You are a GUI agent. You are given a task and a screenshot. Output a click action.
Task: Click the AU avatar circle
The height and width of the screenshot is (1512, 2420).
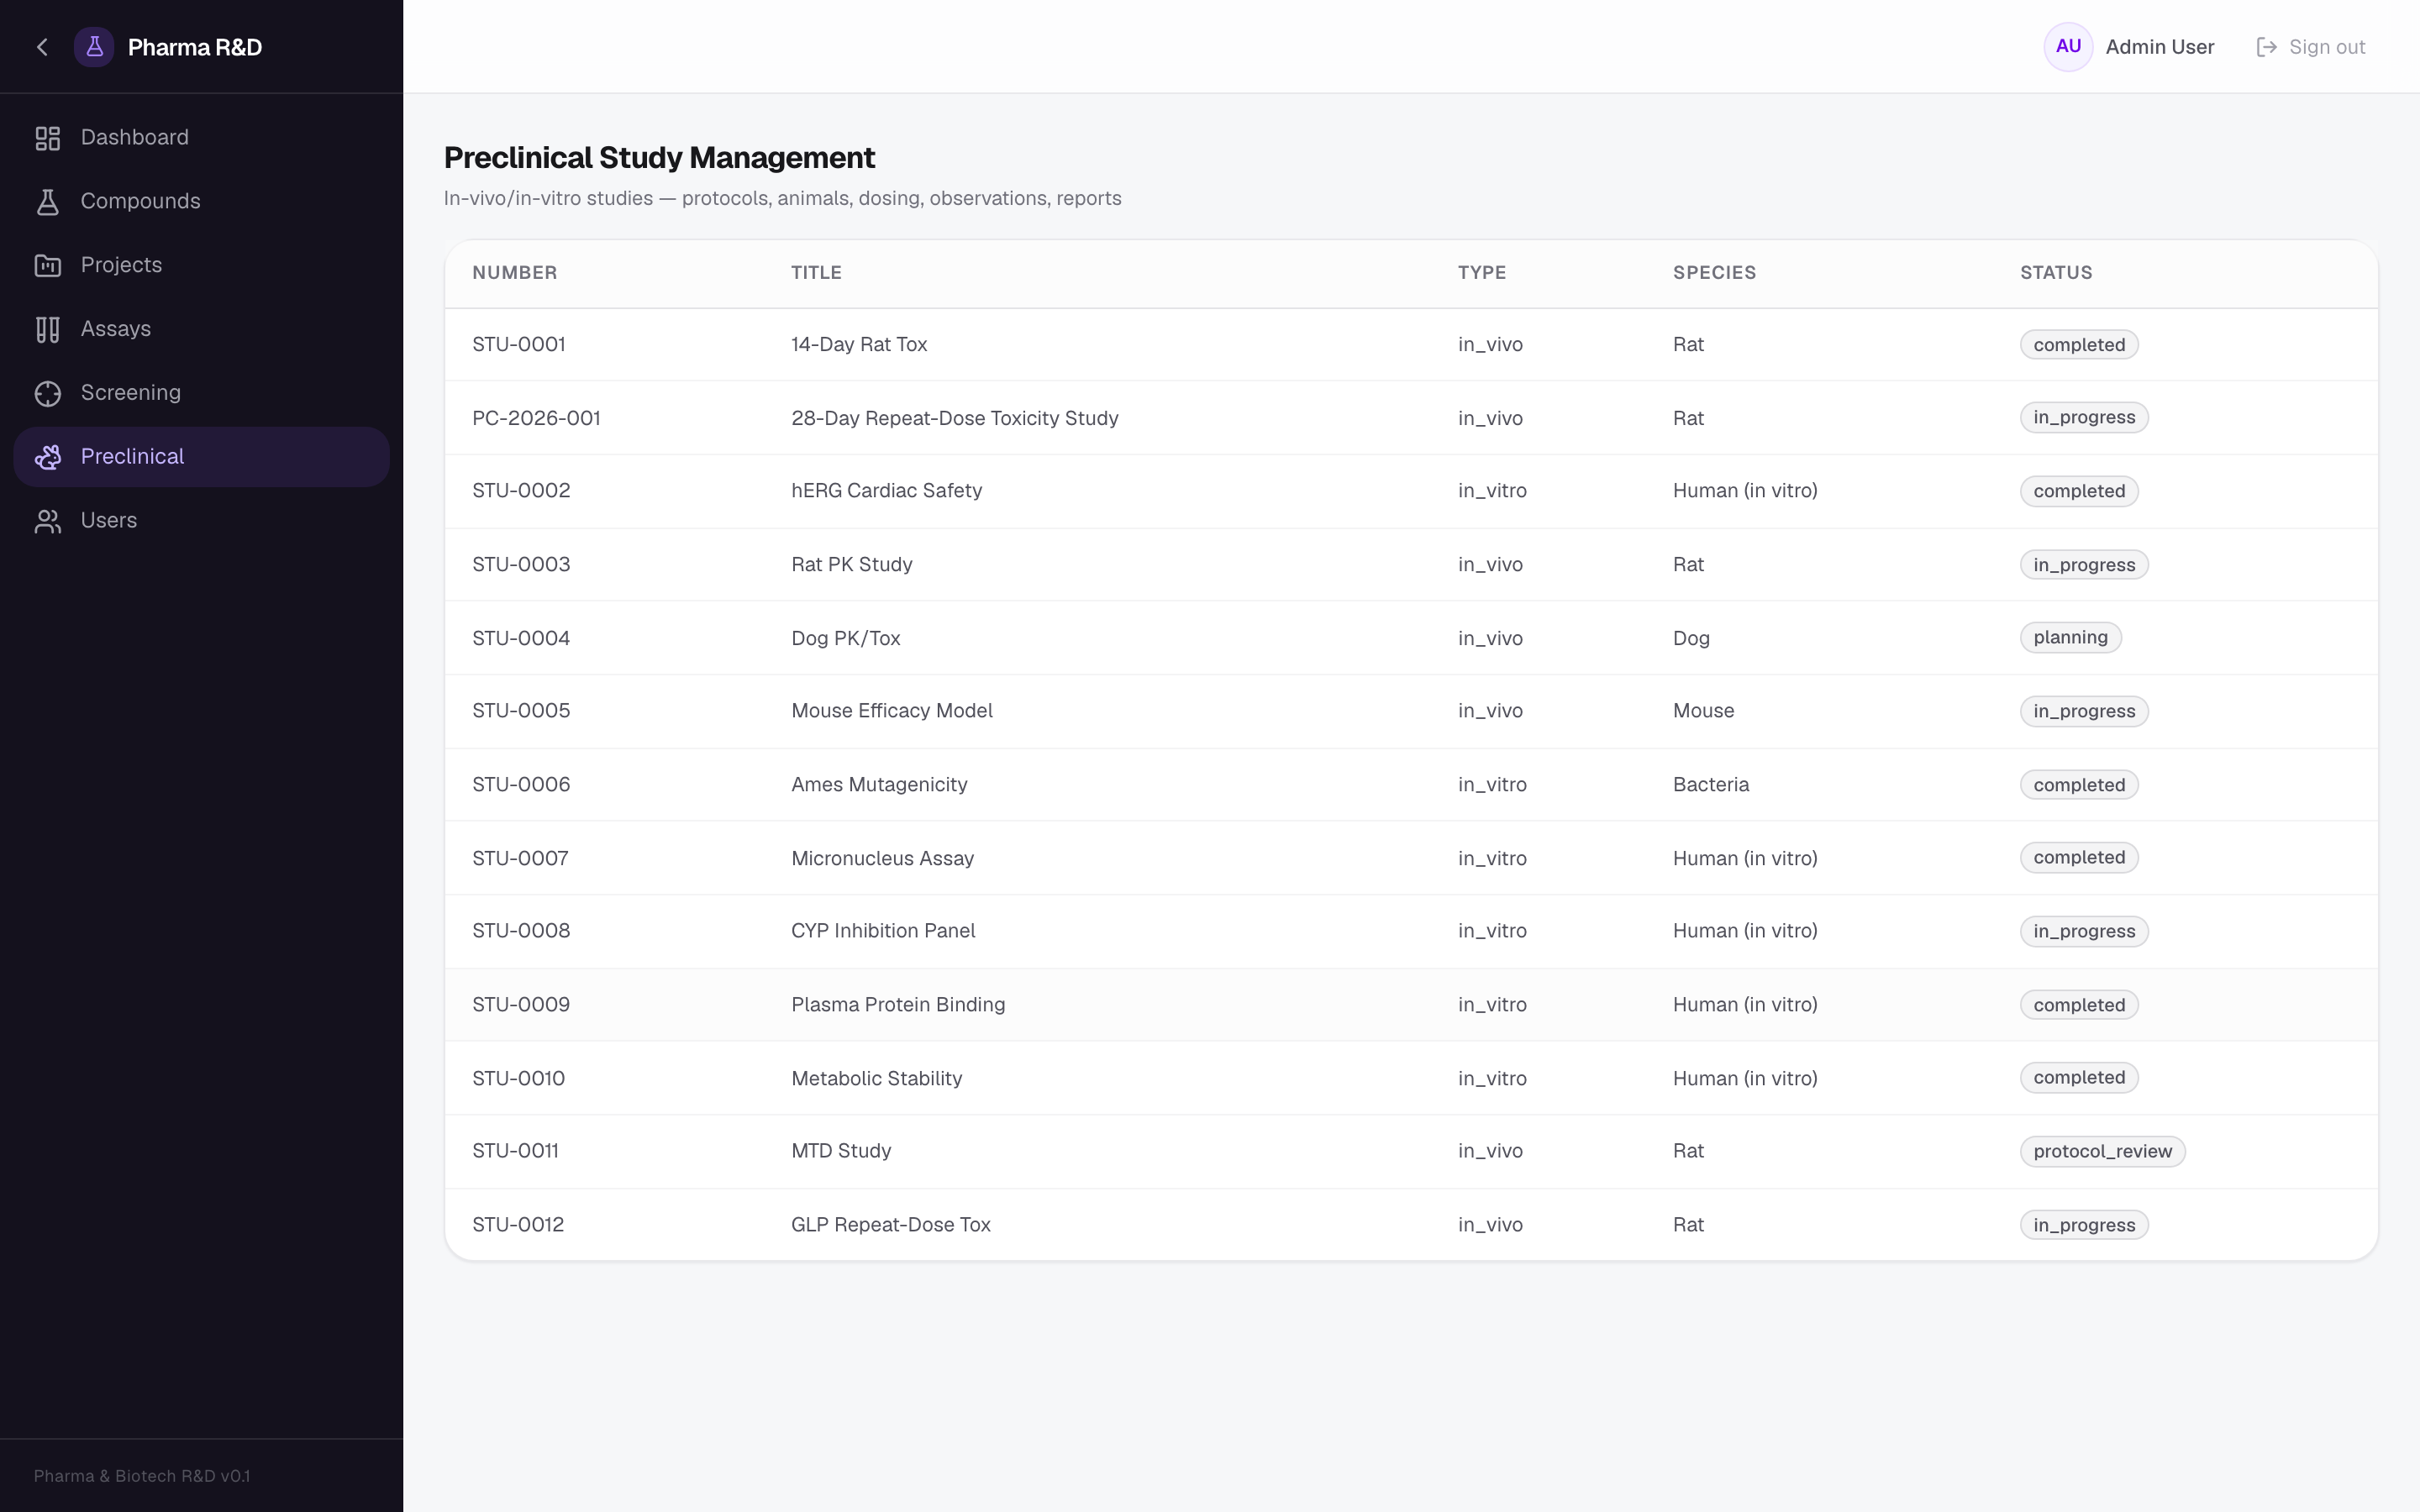tap(2068, 47)
